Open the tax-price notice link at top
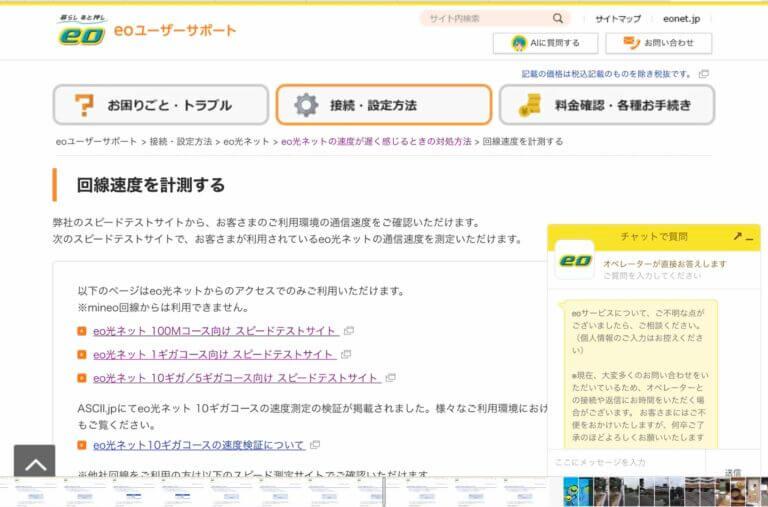 point(606,74)
